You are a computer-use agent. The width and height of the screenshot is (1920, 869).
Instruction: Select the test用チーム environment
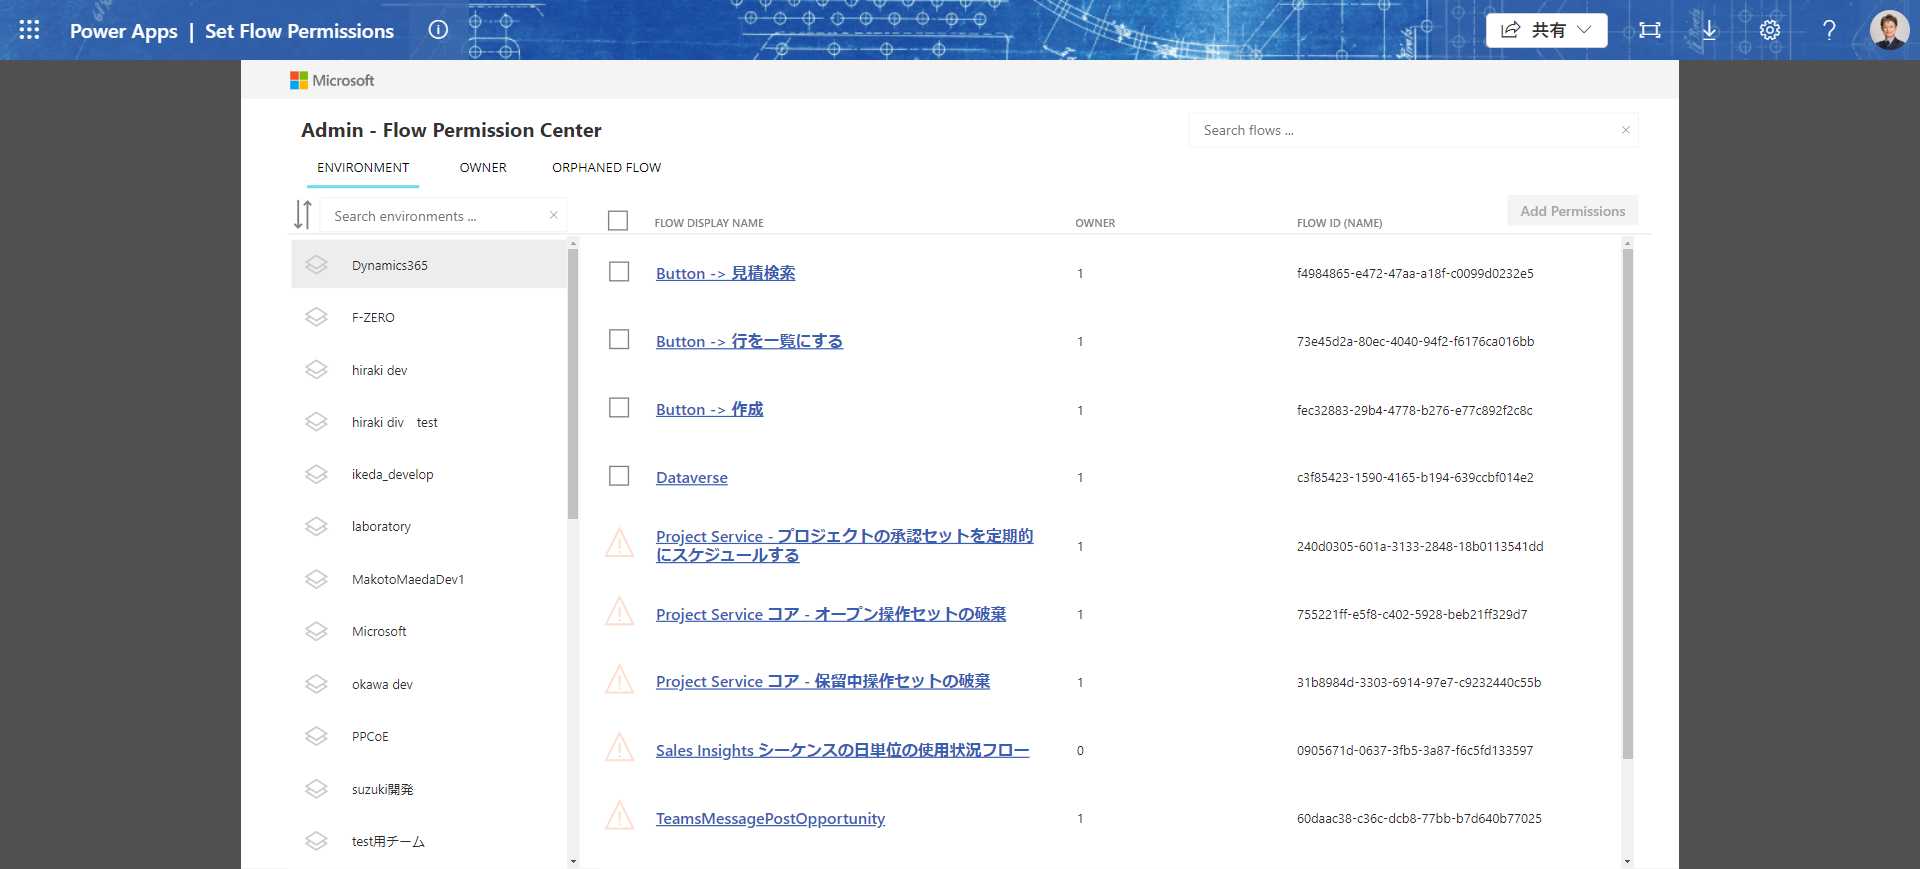tap(429, 841)
